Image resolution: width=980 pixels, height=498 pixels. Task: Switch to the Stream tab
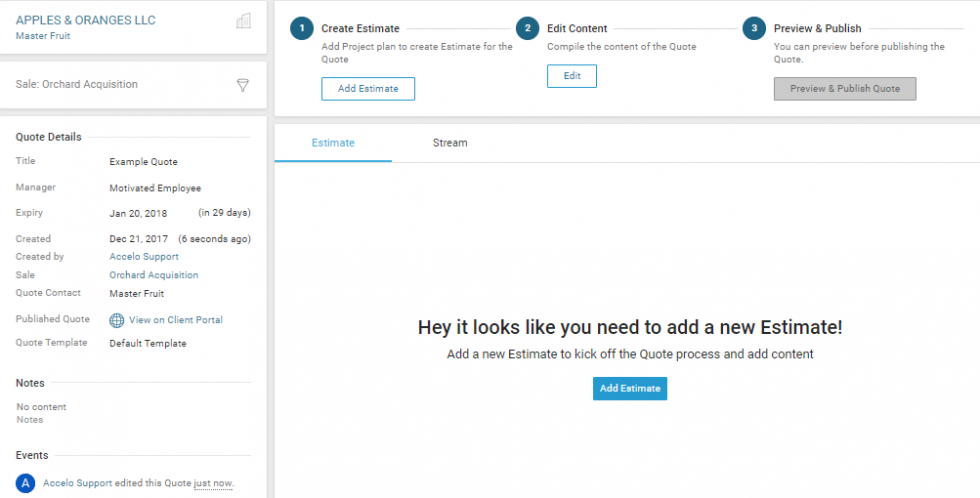tap(449, 143)
